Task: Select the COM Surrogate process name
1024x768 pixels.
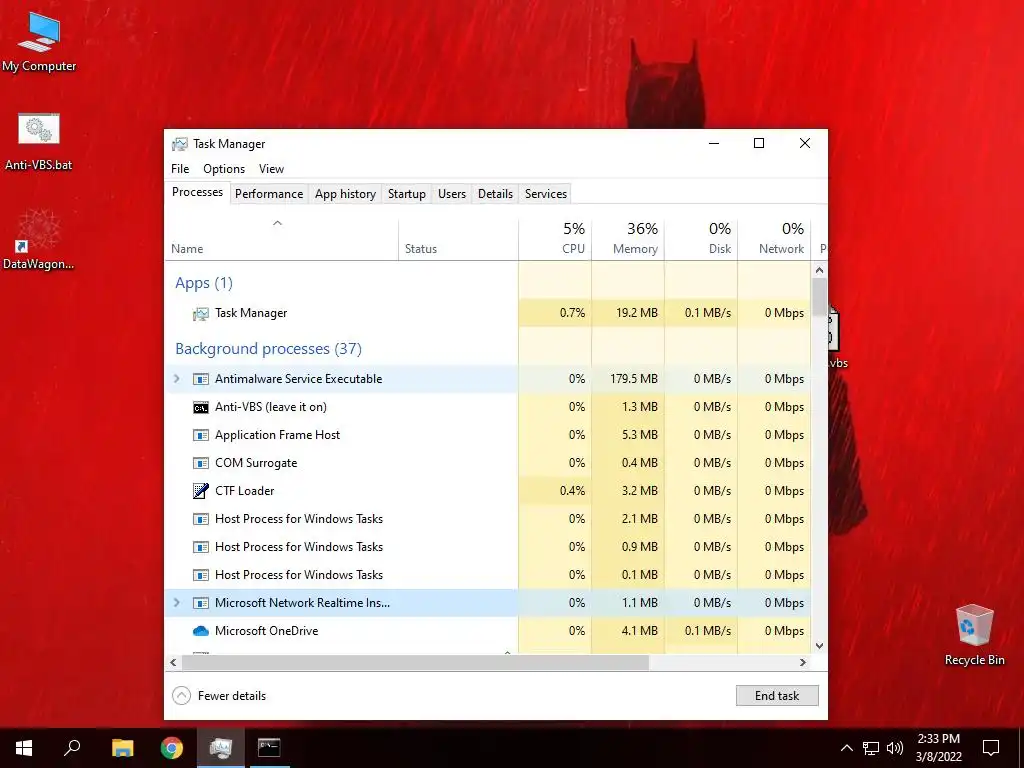Action: (x=256, y=463)
